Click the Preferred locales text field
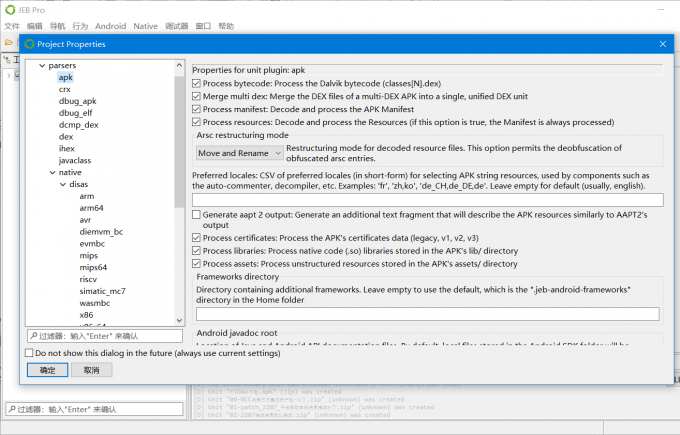 [425, 200]
